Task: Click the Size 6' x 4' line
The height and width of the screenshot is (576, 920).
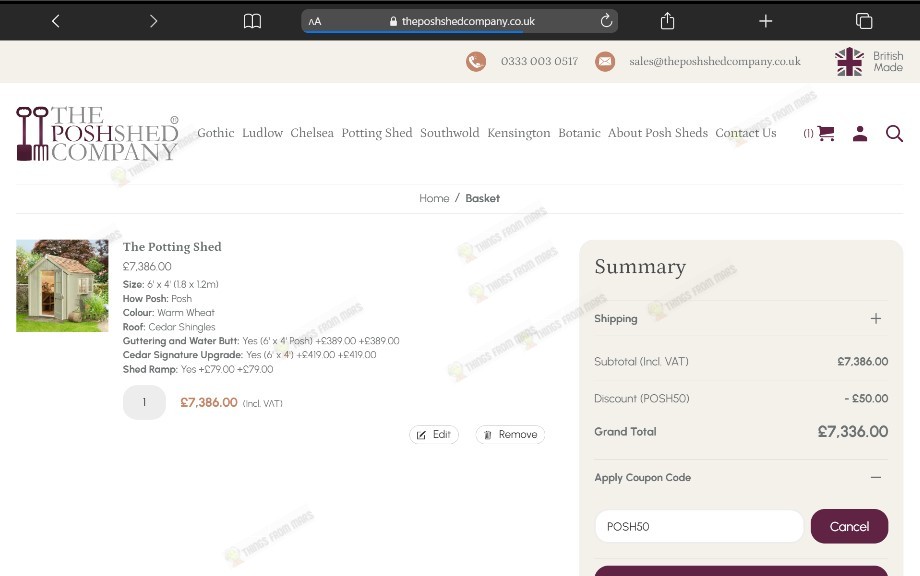Action: pyautogui.click(x=170, y=284)
